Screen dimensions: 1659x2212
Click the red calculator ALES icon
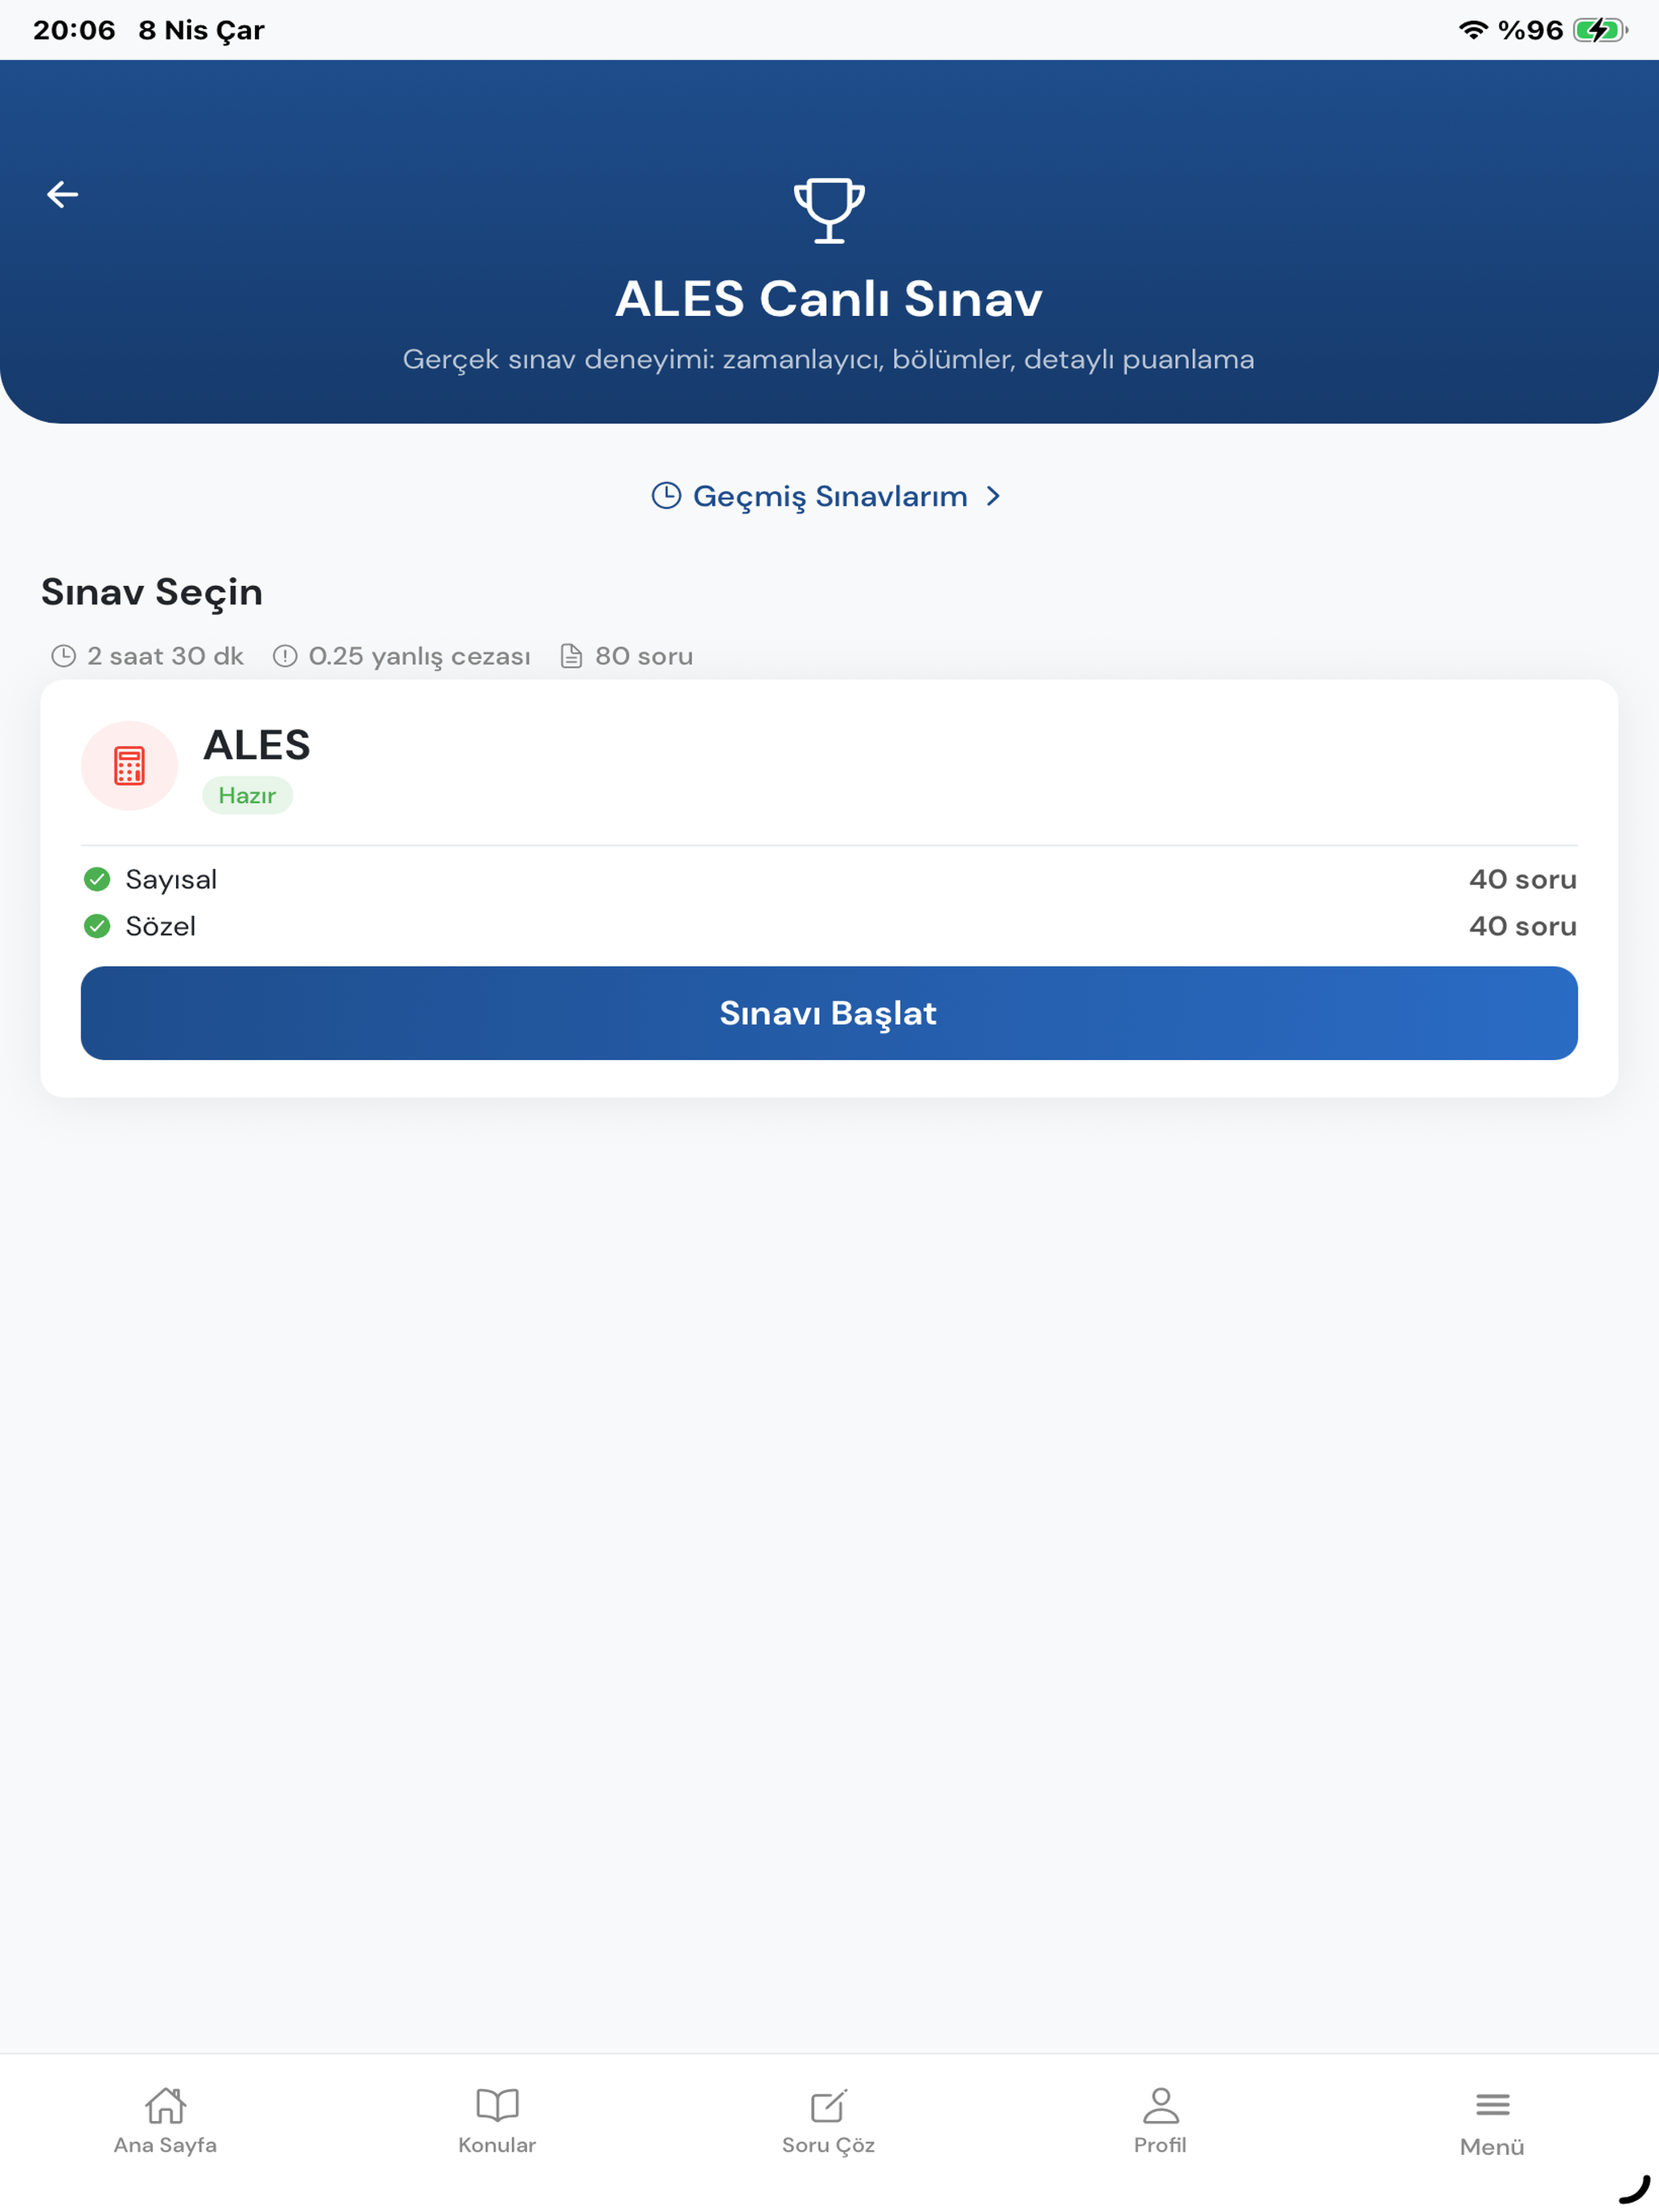coord(129,765)
